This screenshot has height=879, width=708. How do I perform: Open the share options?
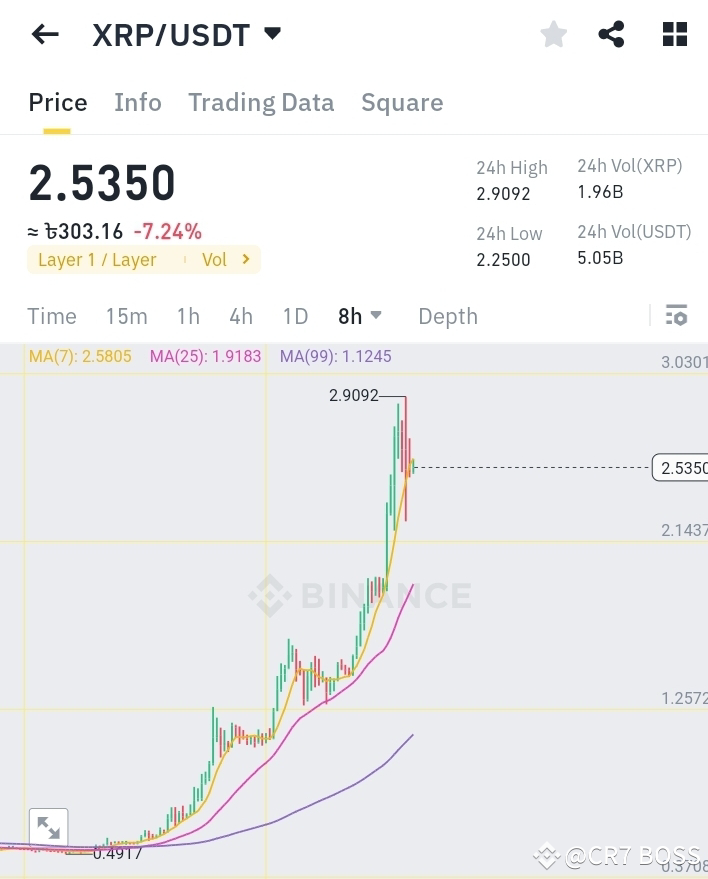[613, 34]
